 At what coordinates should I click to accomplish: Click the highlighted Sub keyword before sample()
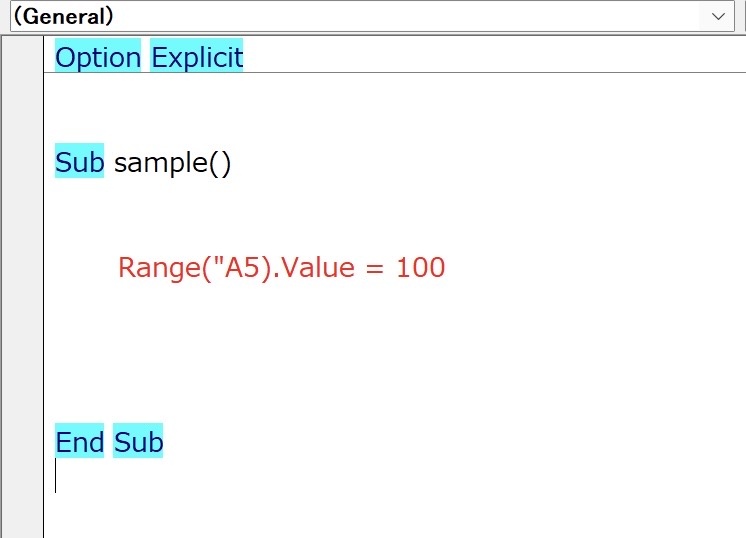(79, 161)
